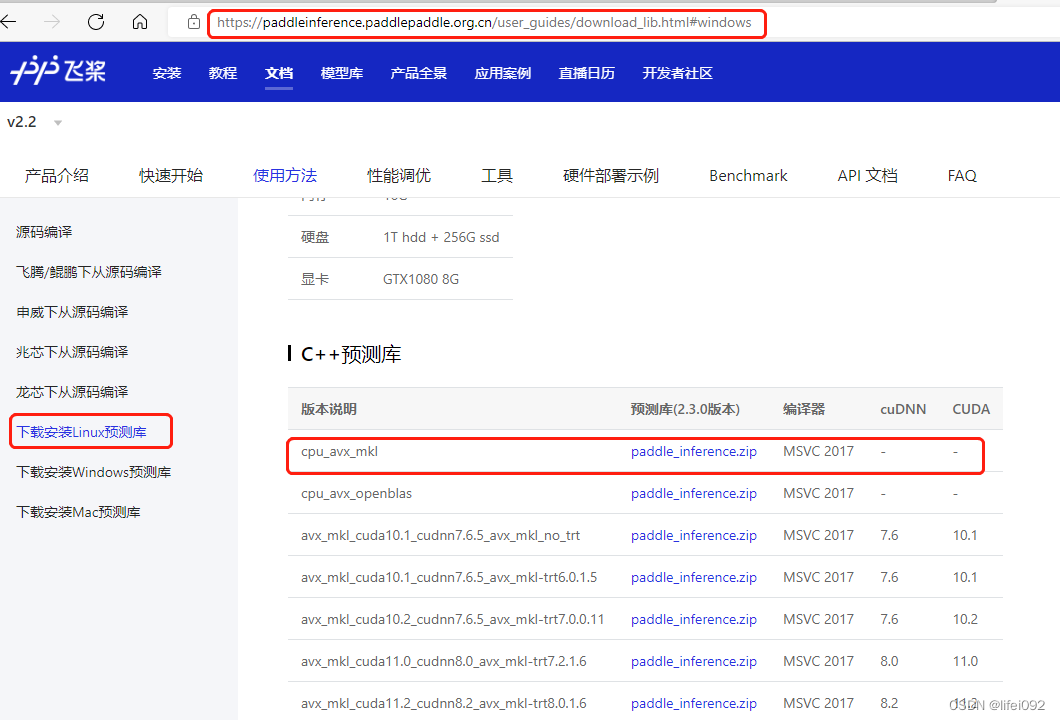Viewport: 1060px width, 720px height.
Task: Click the C++预测库 section heading
Action: click(351, 354)
